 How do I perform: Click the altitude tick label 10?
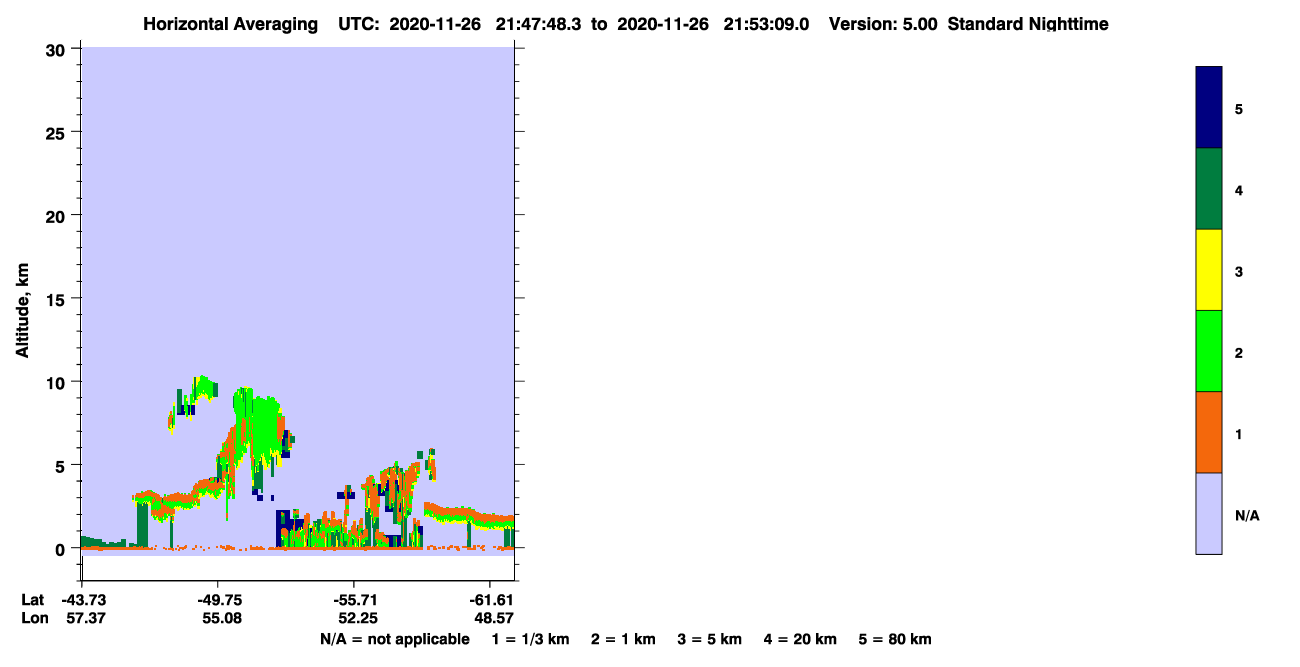click(x=58, y=382)
